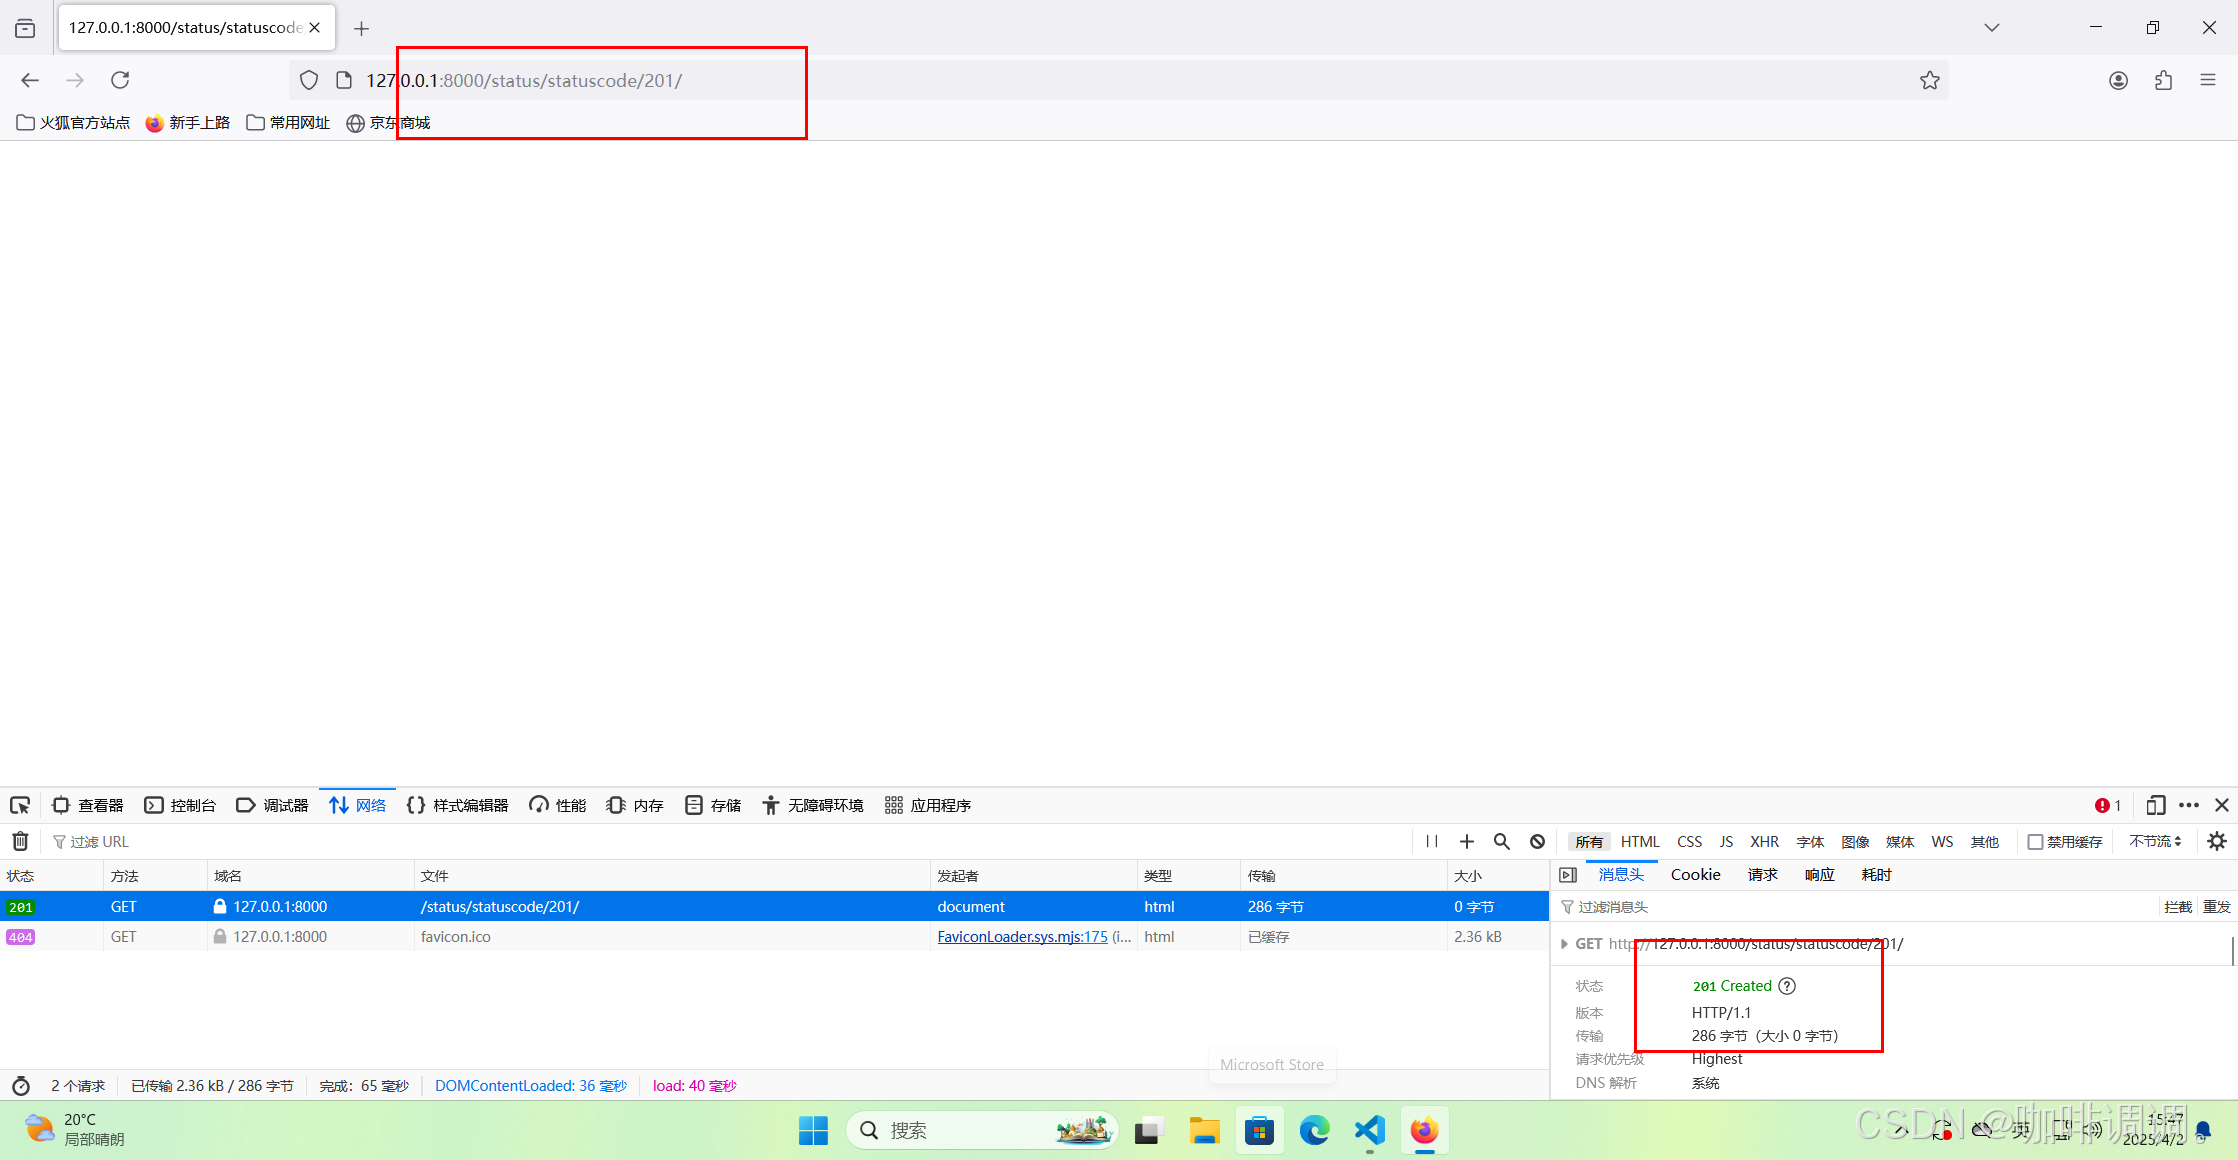
Task: Select the 所有 filter button
Action: (1588, 841)
